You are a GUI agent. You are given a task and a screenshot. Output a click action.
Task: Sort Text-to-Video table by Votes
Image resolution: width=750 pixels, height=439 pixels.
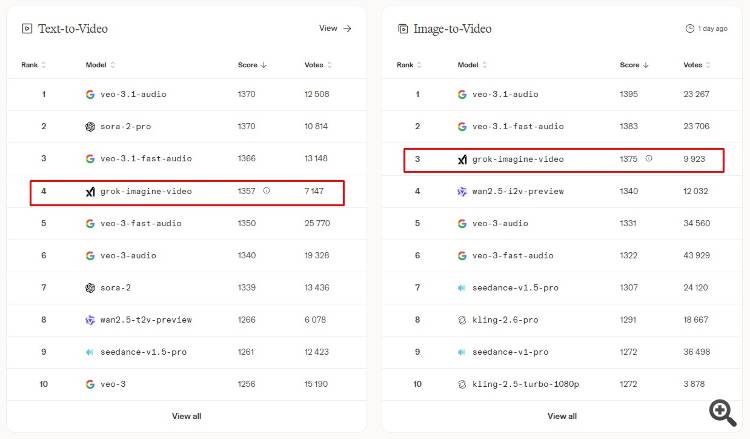pos(318,65)
